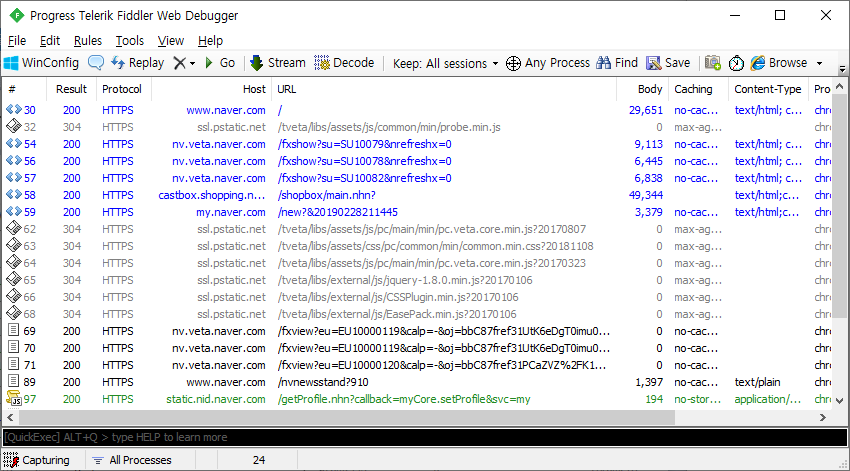
Task: Click the session 62 cached-response icon
Action: pyautogui.click(x=14, y=228)
